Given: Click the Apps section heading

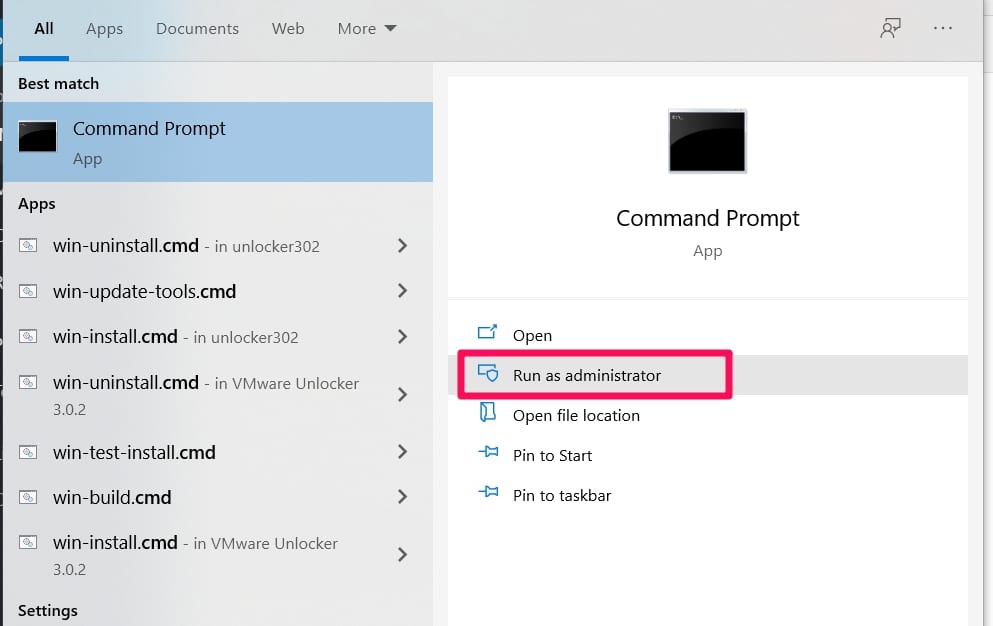Looking at the screenshot, I should tap(37, 204).
